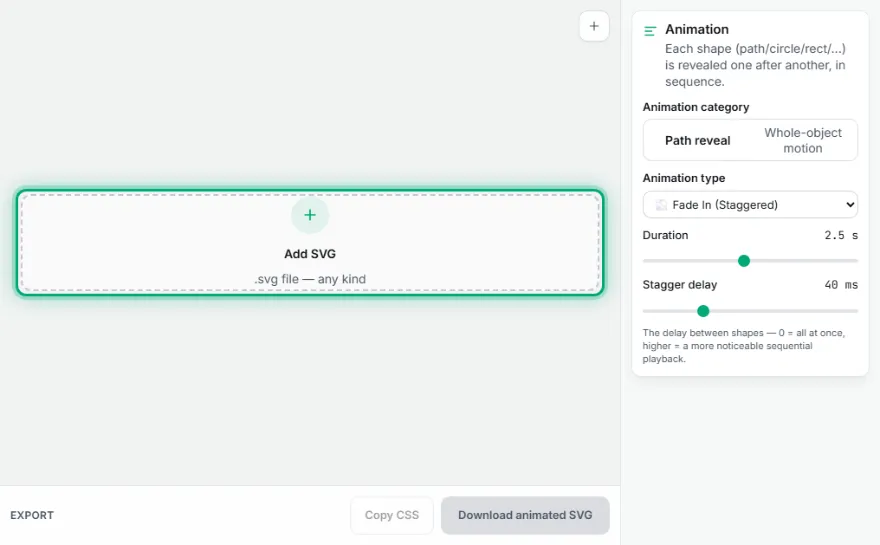Select the Path reveal category

pyautogui.click(x=697, y=140)
